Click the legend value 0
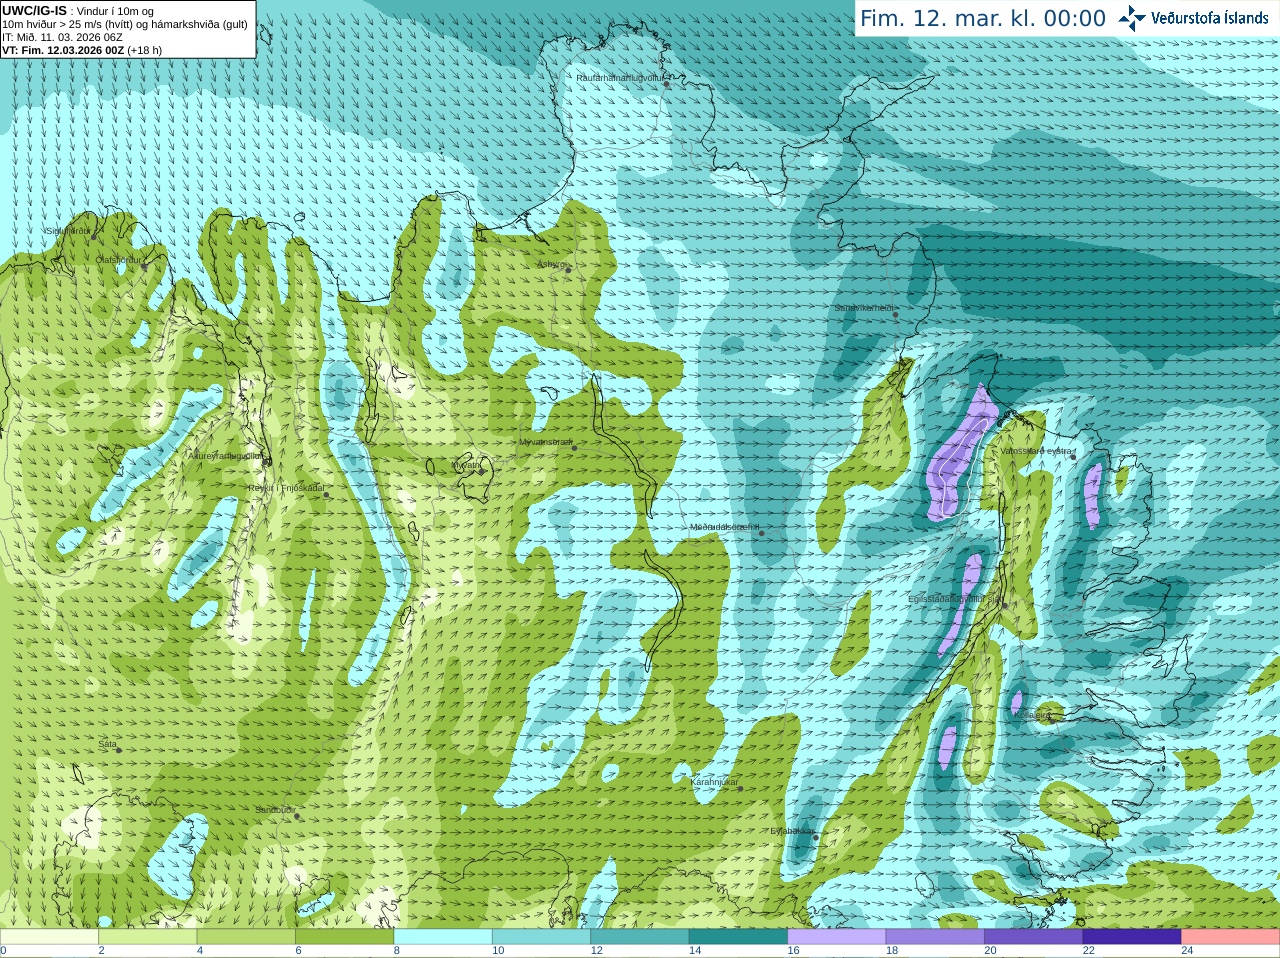This screenshot has width=1280, height=958. click(x=3, y=951)
